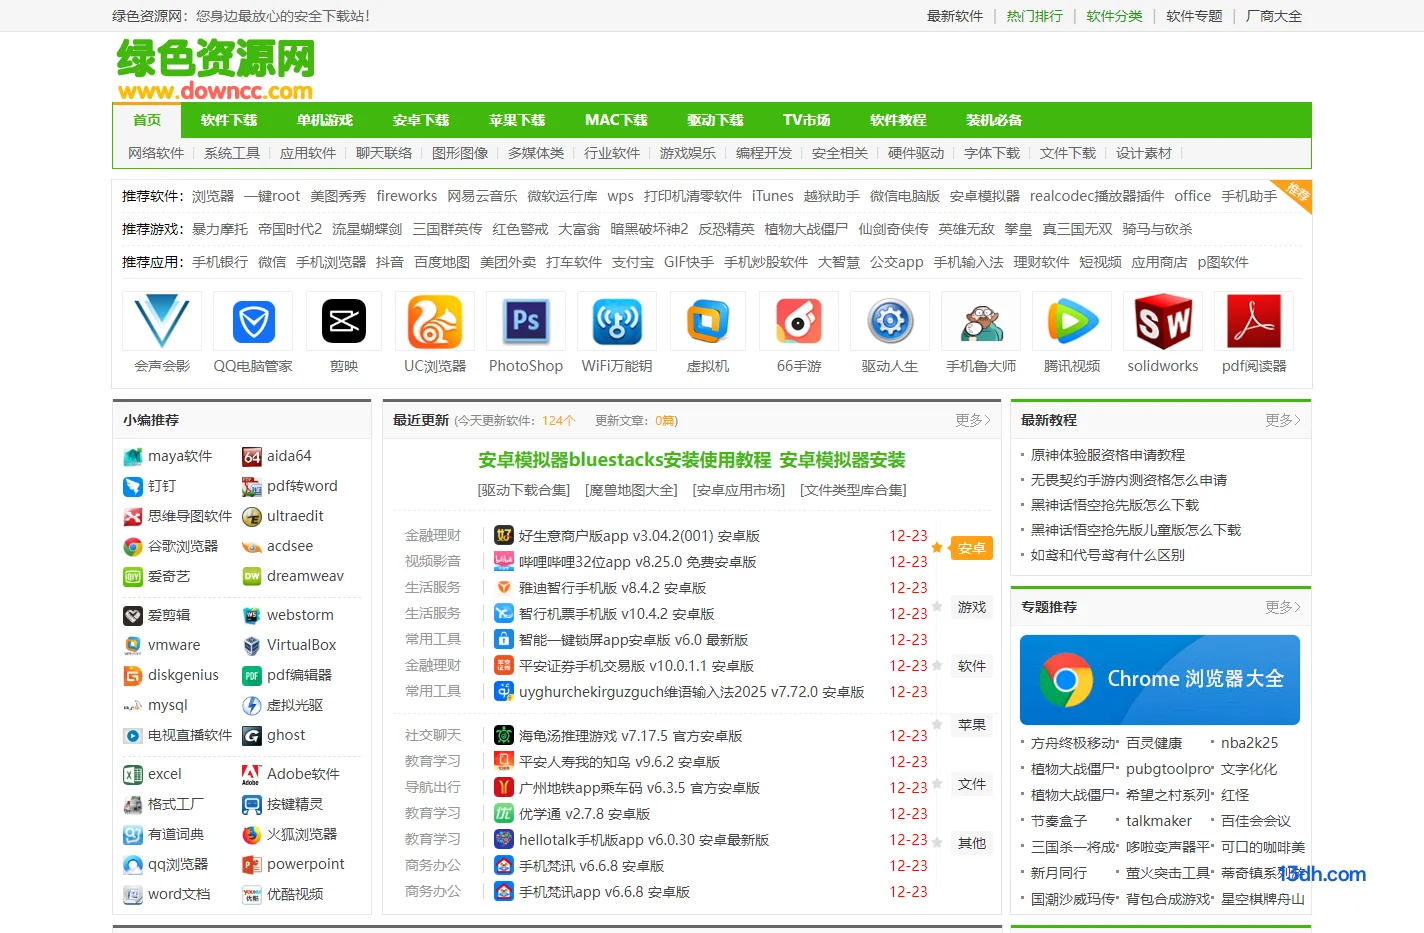
Task: Open talkmaker topic link
Action: point(1159,821)
